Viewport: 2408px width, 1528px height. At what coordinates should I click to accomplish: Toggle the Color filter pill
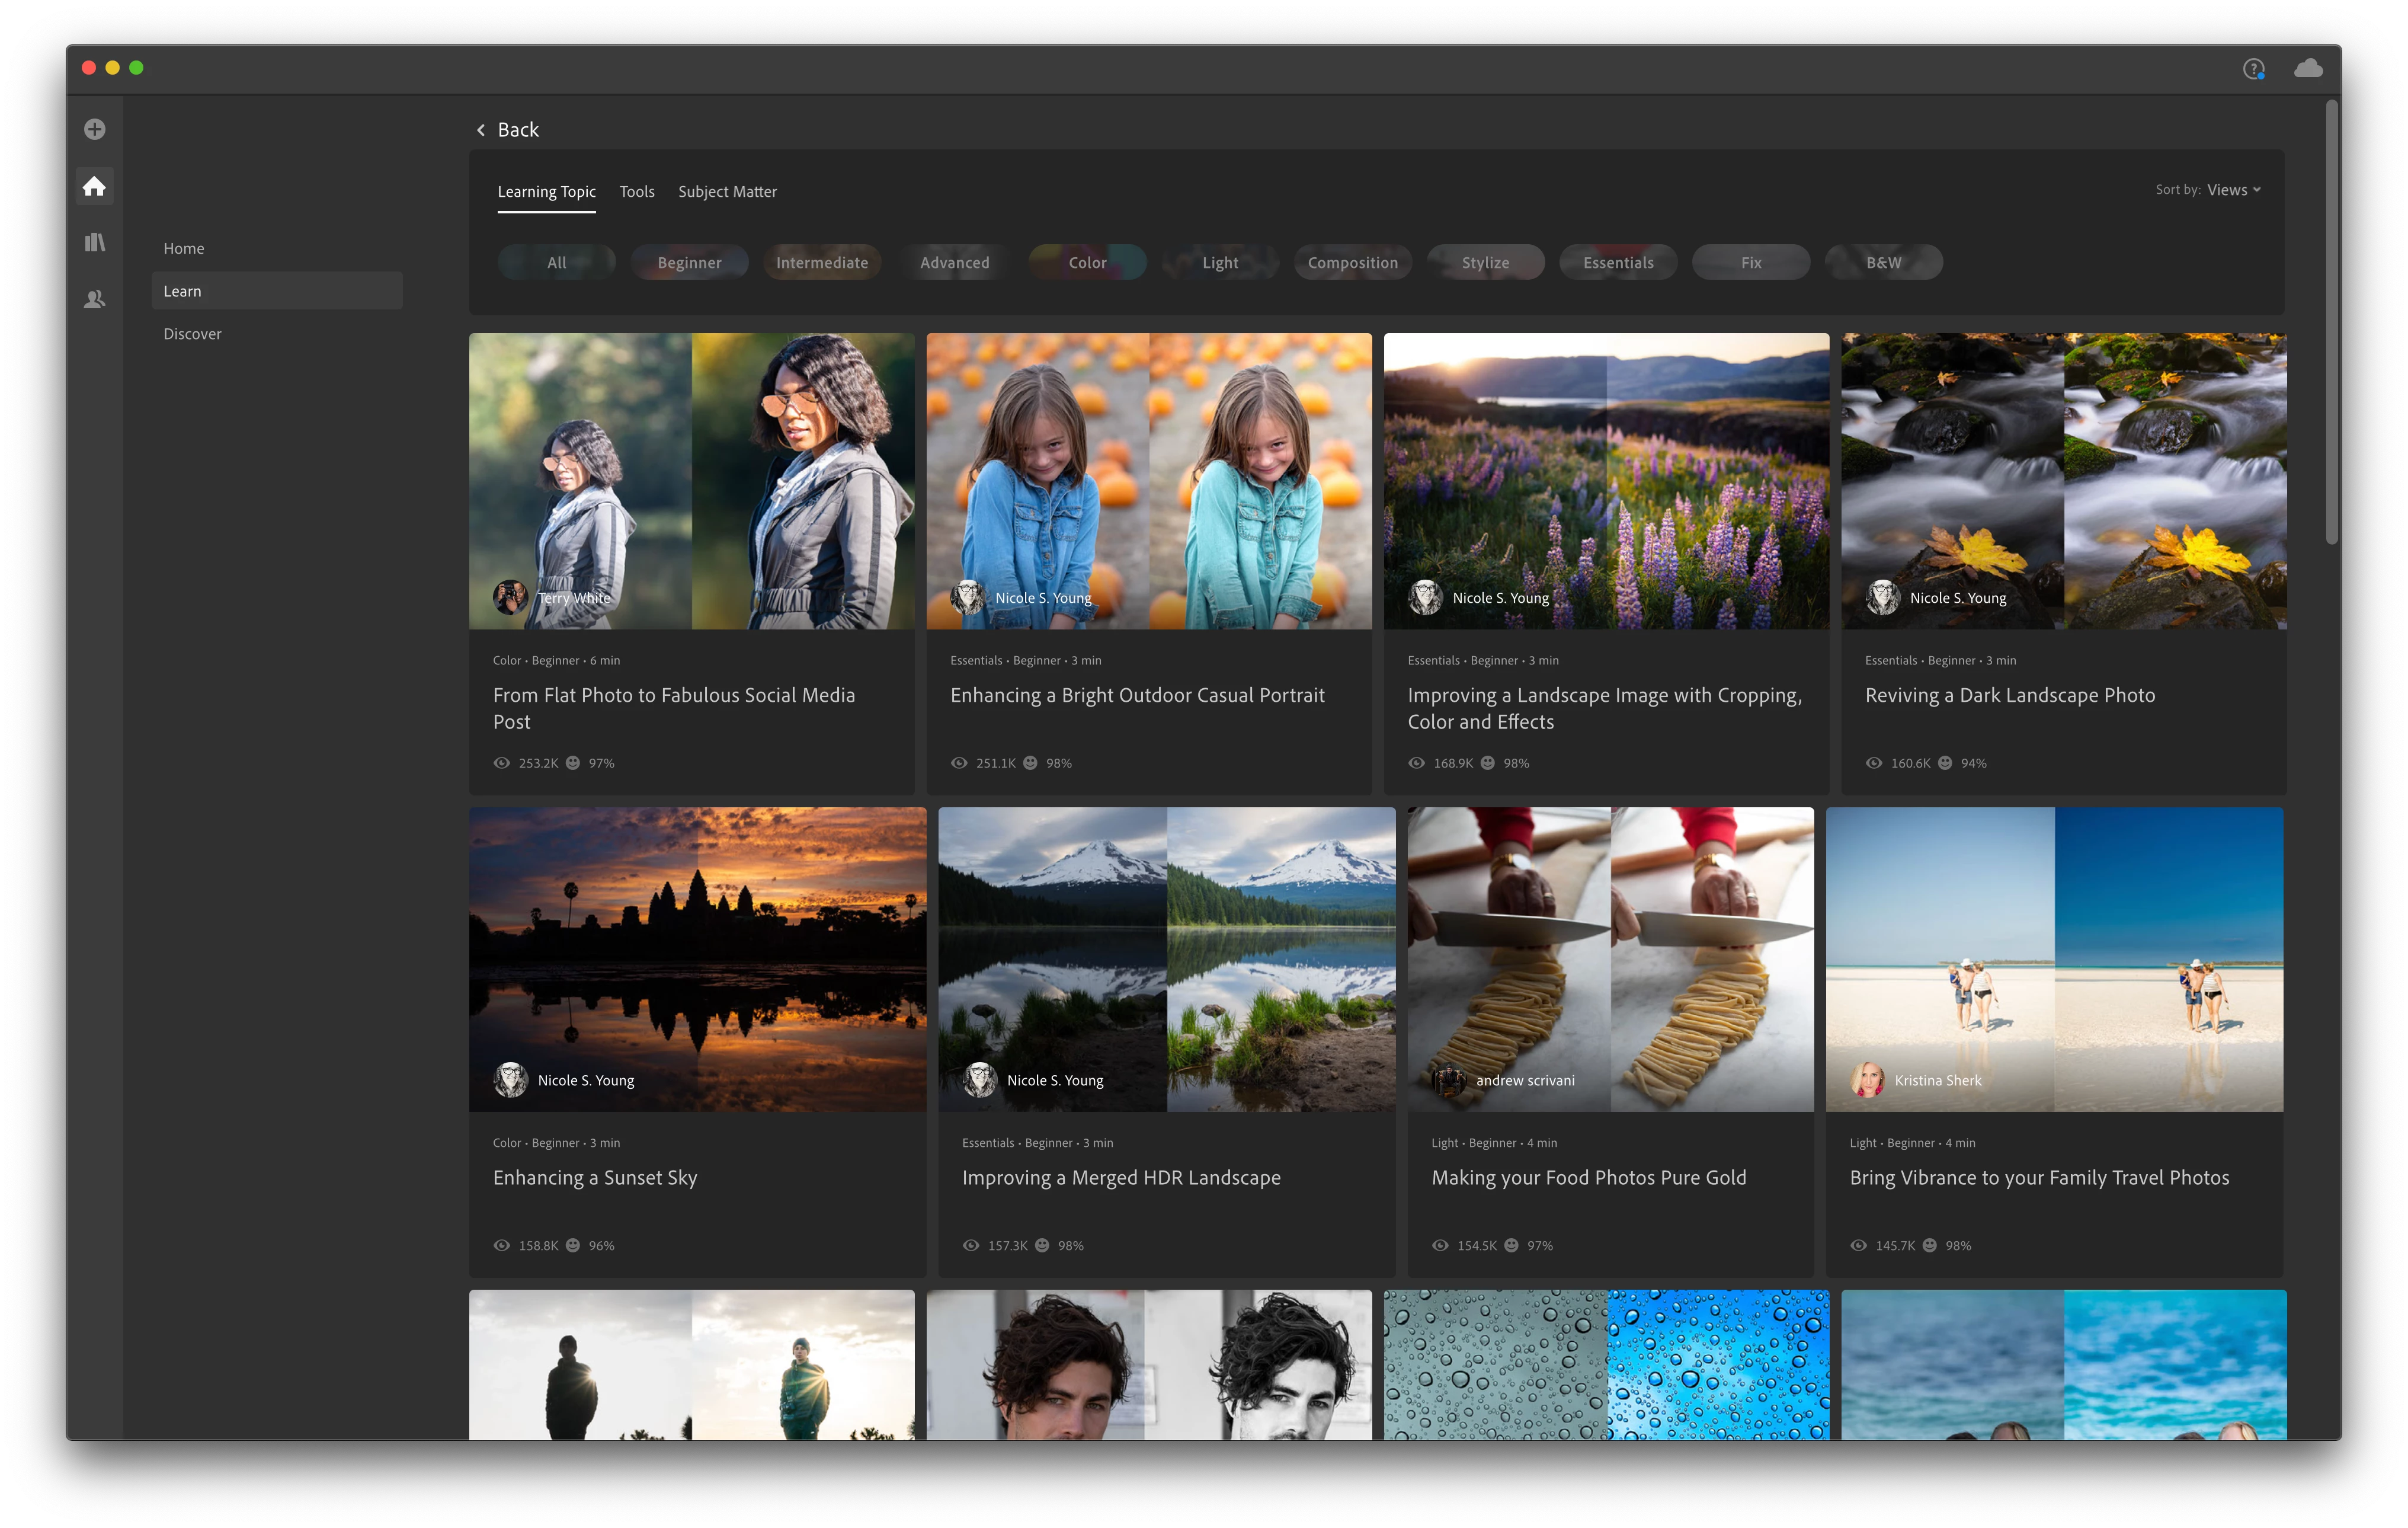click(1087, 262)
